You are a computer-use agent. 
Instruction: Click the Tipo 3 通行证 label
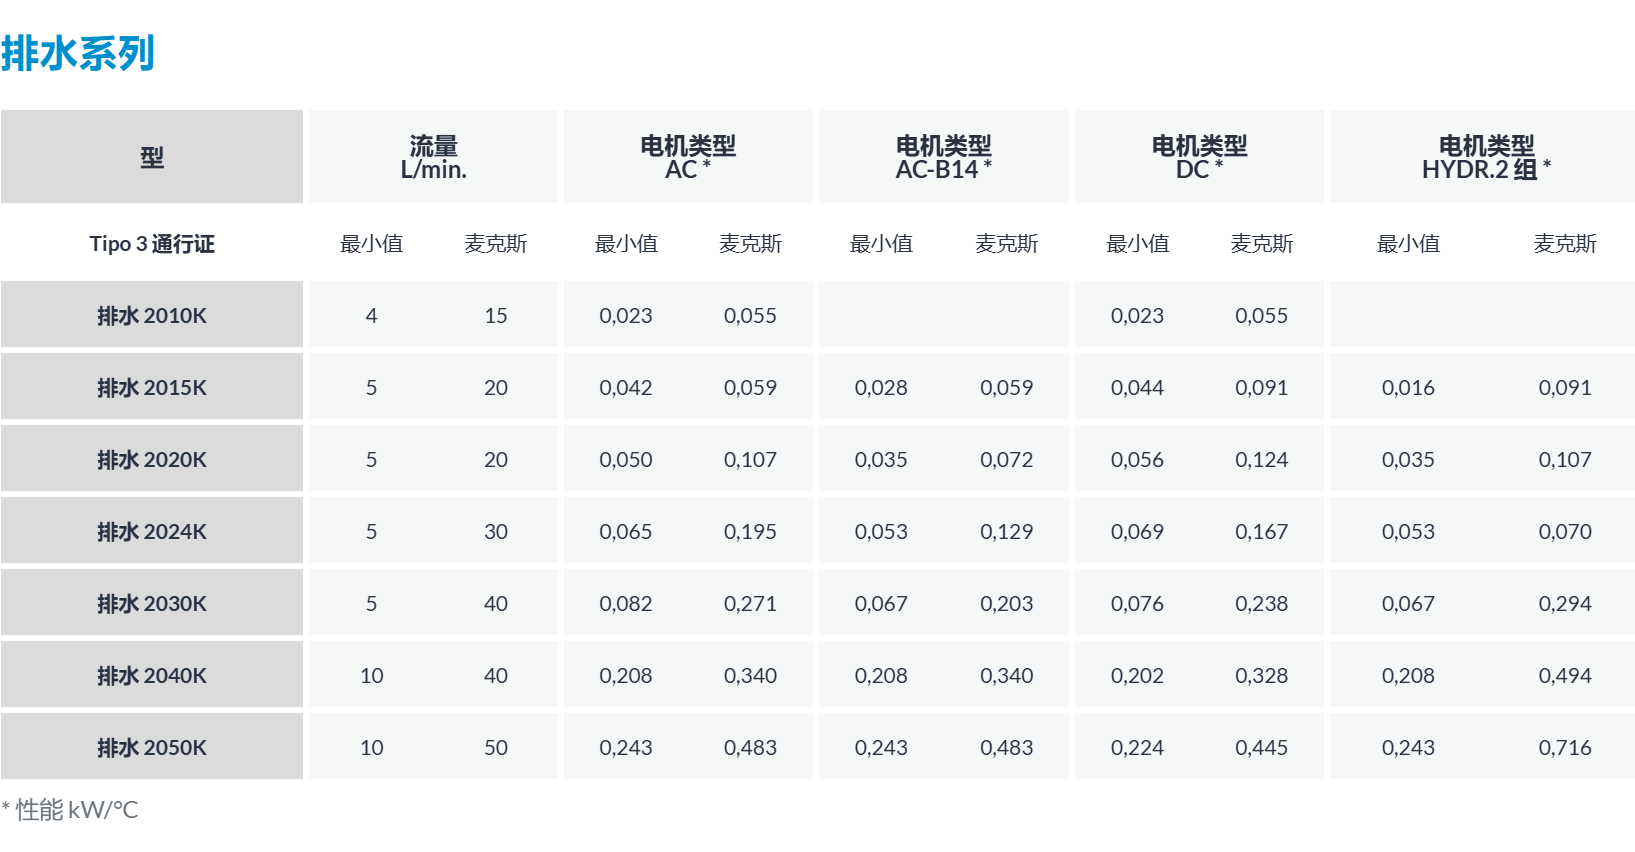152,244
